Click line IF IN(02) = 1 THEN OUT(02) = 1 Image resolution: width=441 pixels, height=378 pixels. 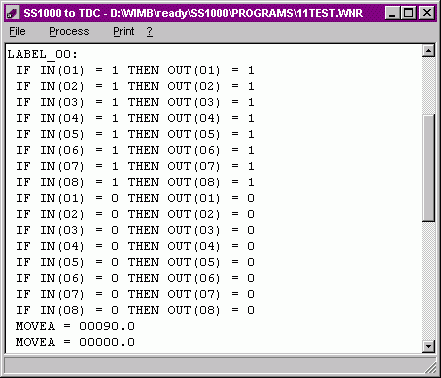(x=135, y=86)
